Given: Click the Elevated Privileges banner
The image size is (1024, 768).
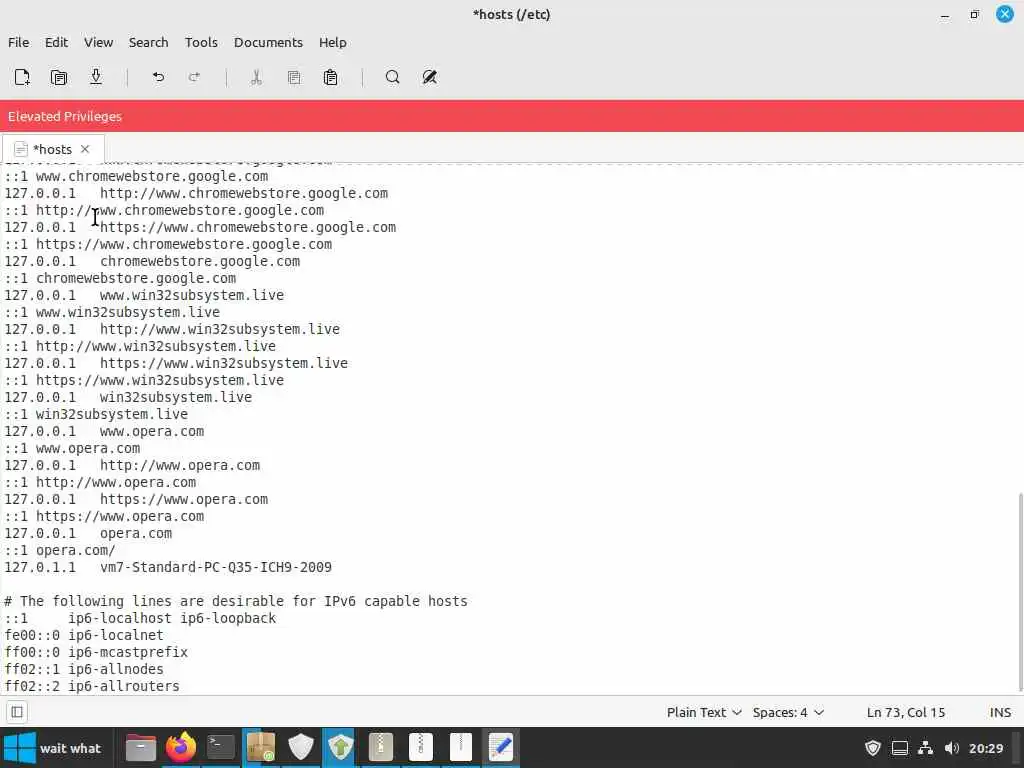Looking at the screenshot, I should pos(512,116).
